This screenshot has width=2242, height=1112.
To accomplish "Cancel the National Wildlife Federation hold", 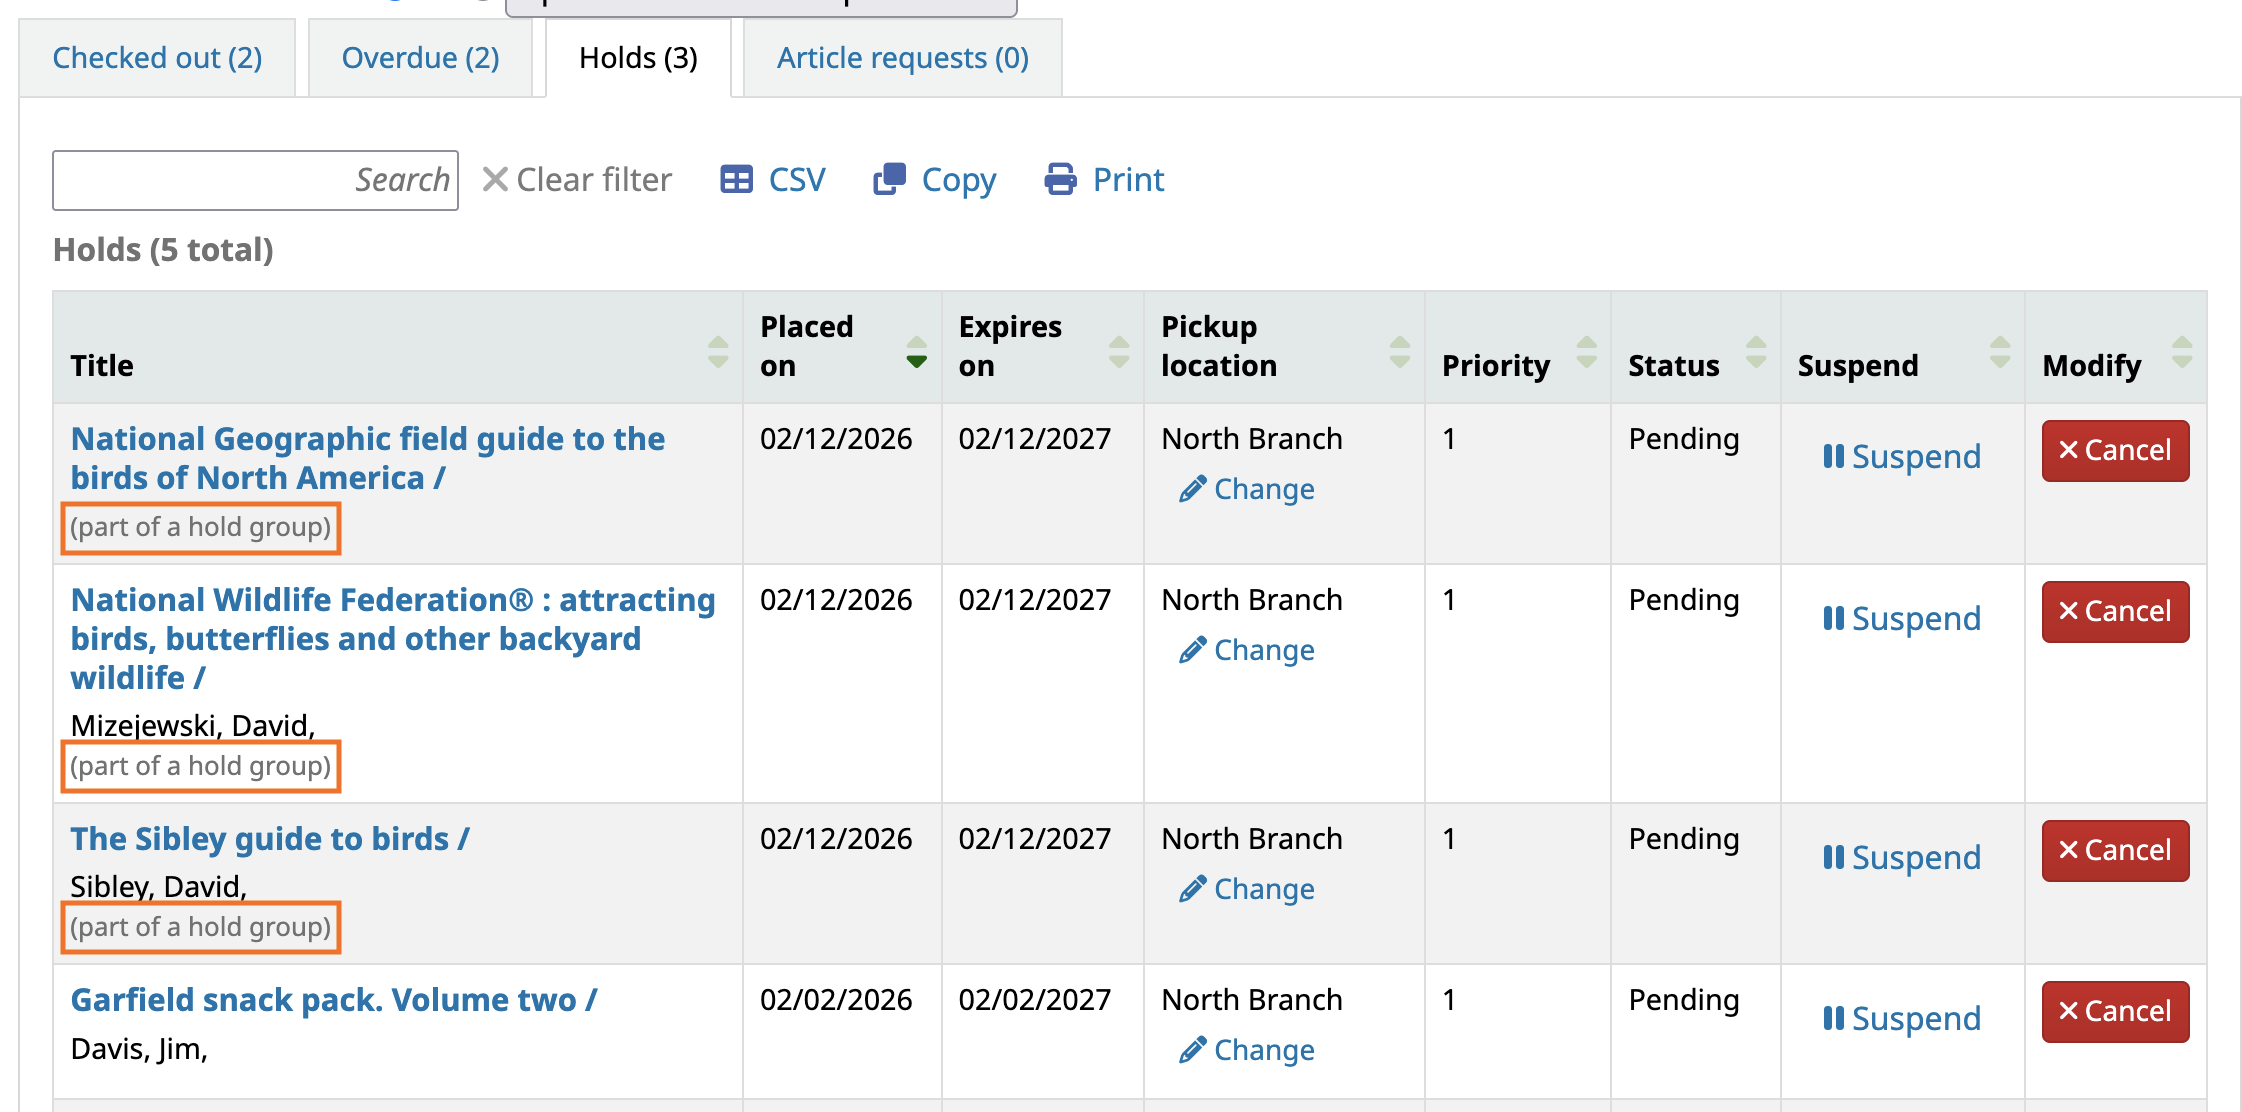I will click(x=2115, y=611).
